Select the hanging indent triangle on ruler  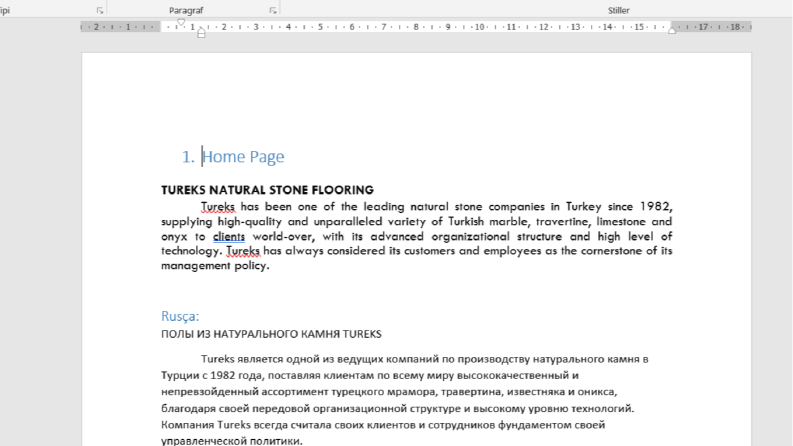point(201,30)
